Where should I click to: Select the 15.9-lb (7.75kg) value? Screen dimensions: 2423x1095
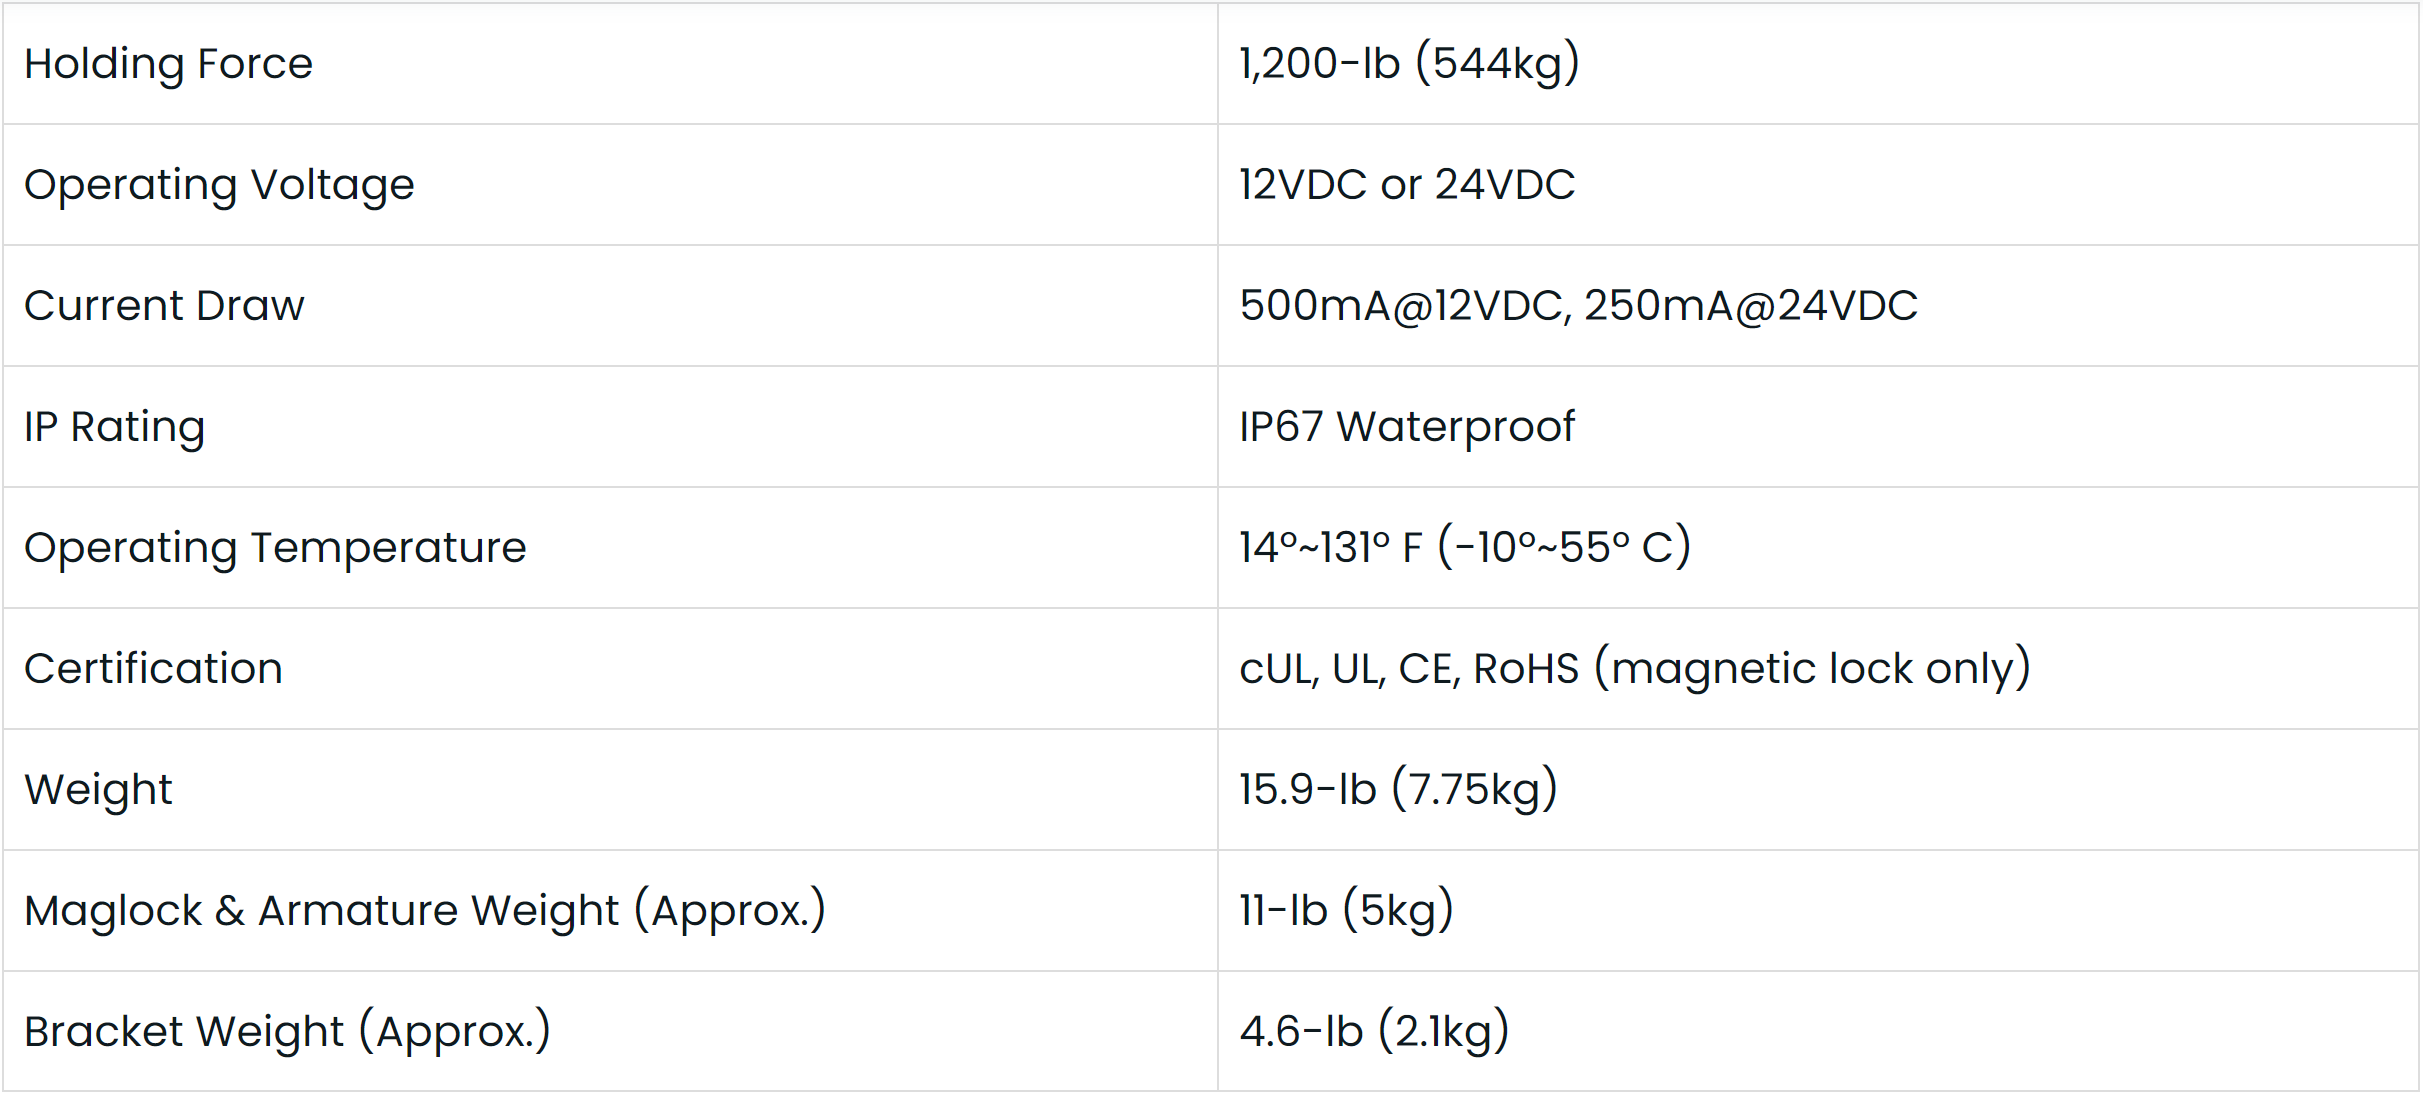(x=1397, y=790)
